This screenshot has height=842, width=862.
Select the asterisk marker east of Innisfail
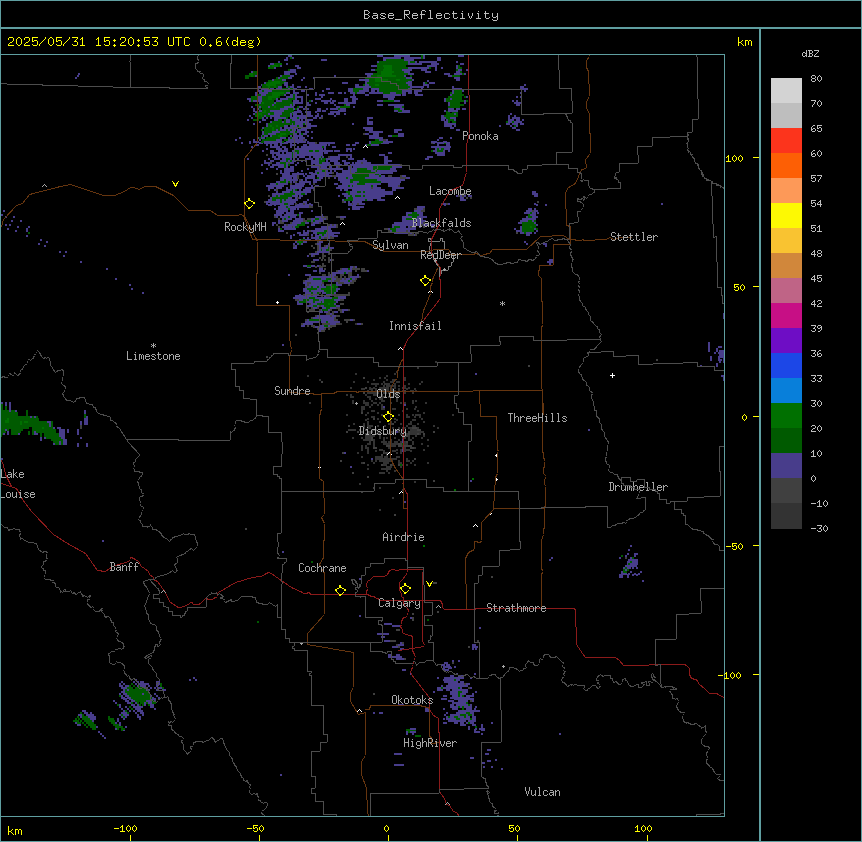pos(502,303)
